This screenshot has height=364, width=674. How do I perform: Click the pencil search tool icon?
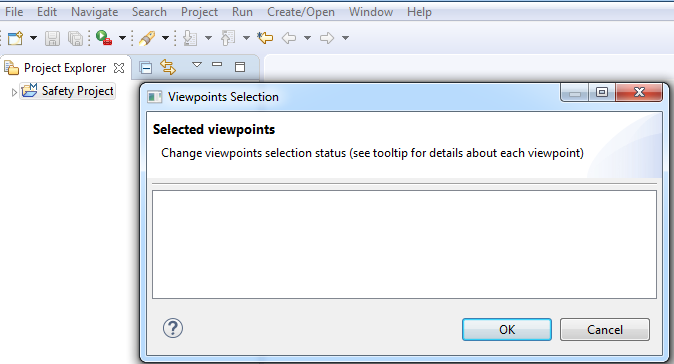click(x=147, y=38)
